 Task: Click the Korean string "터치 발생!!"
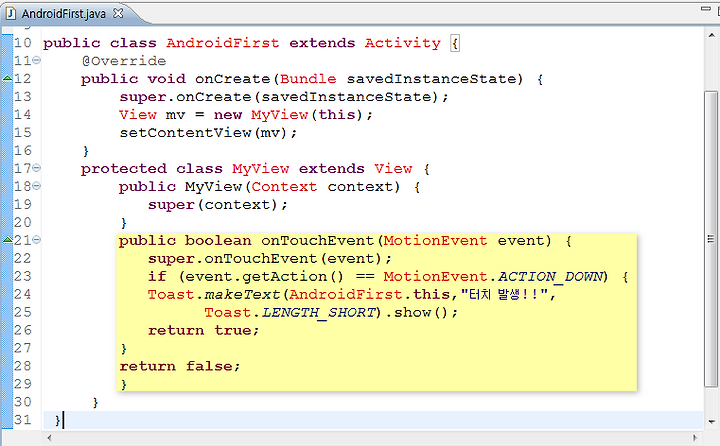click(505, 294)
